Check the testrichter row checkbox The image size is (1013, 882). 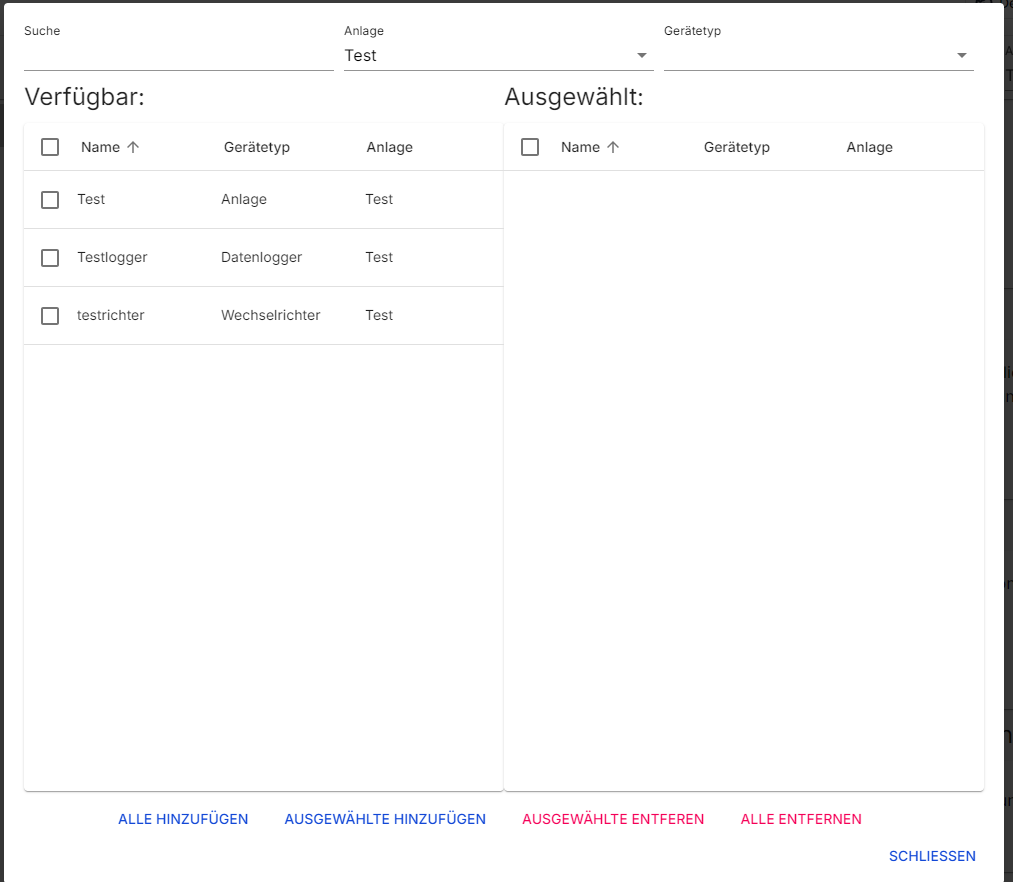[x=50, y=316]
